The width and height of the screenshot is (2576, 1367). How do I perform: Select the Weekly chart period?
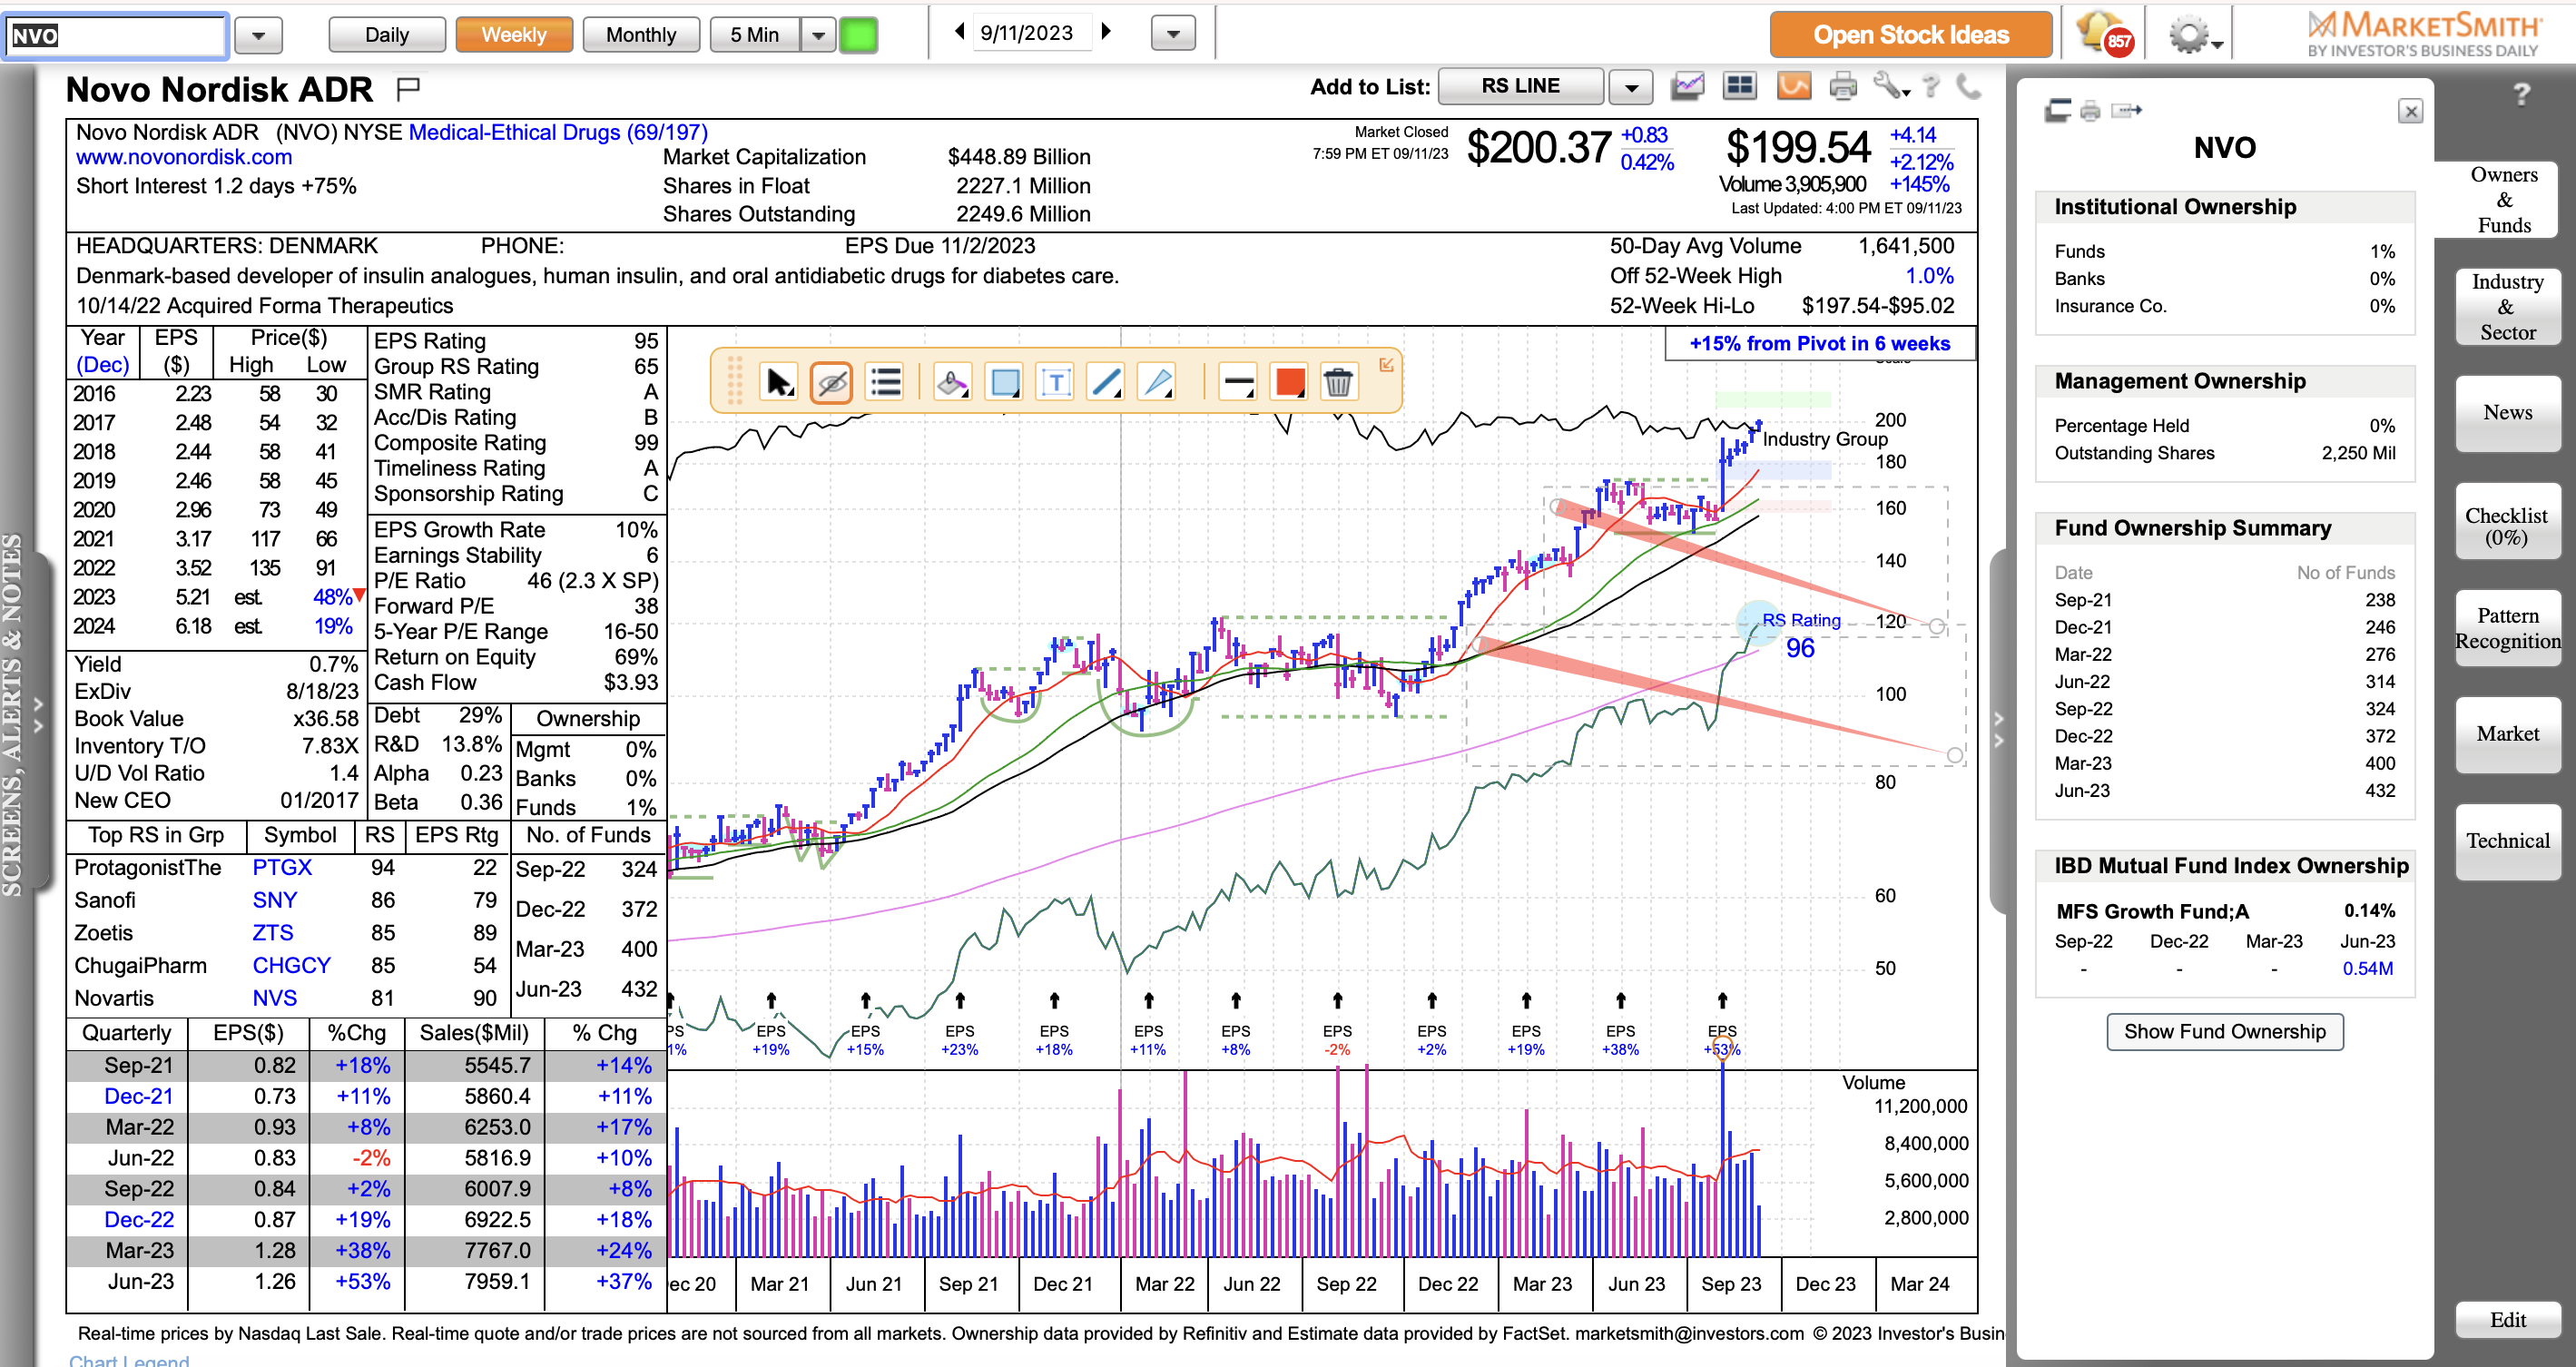coord(514,35)
